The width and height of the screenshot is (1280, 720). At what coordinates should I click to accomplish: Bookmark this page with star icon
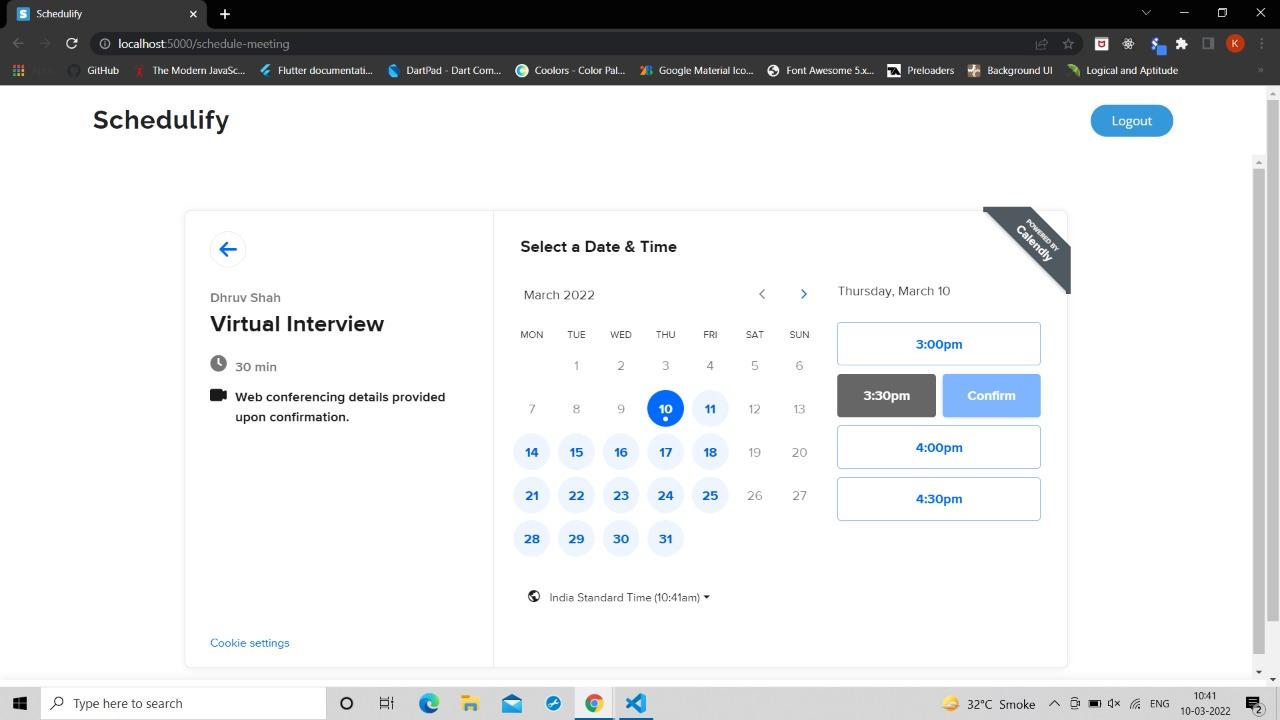[1068, 43]
